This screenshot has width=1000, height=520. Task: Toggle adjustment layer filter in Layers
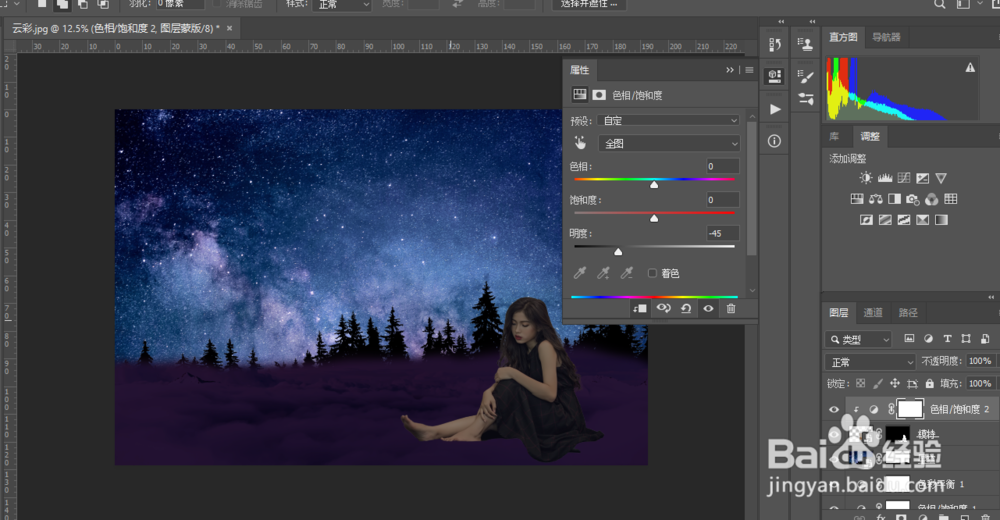tap(929, 339)
